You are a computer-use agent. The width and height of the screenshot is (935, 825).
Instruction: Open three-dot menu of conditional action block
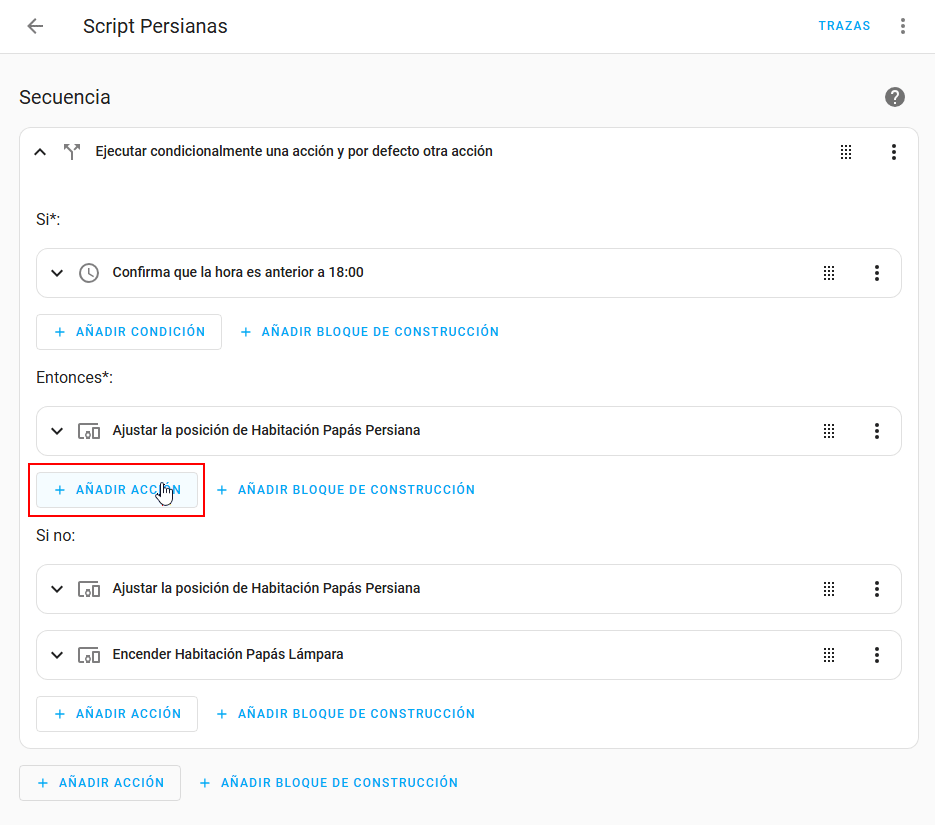(x=893, y=152)
